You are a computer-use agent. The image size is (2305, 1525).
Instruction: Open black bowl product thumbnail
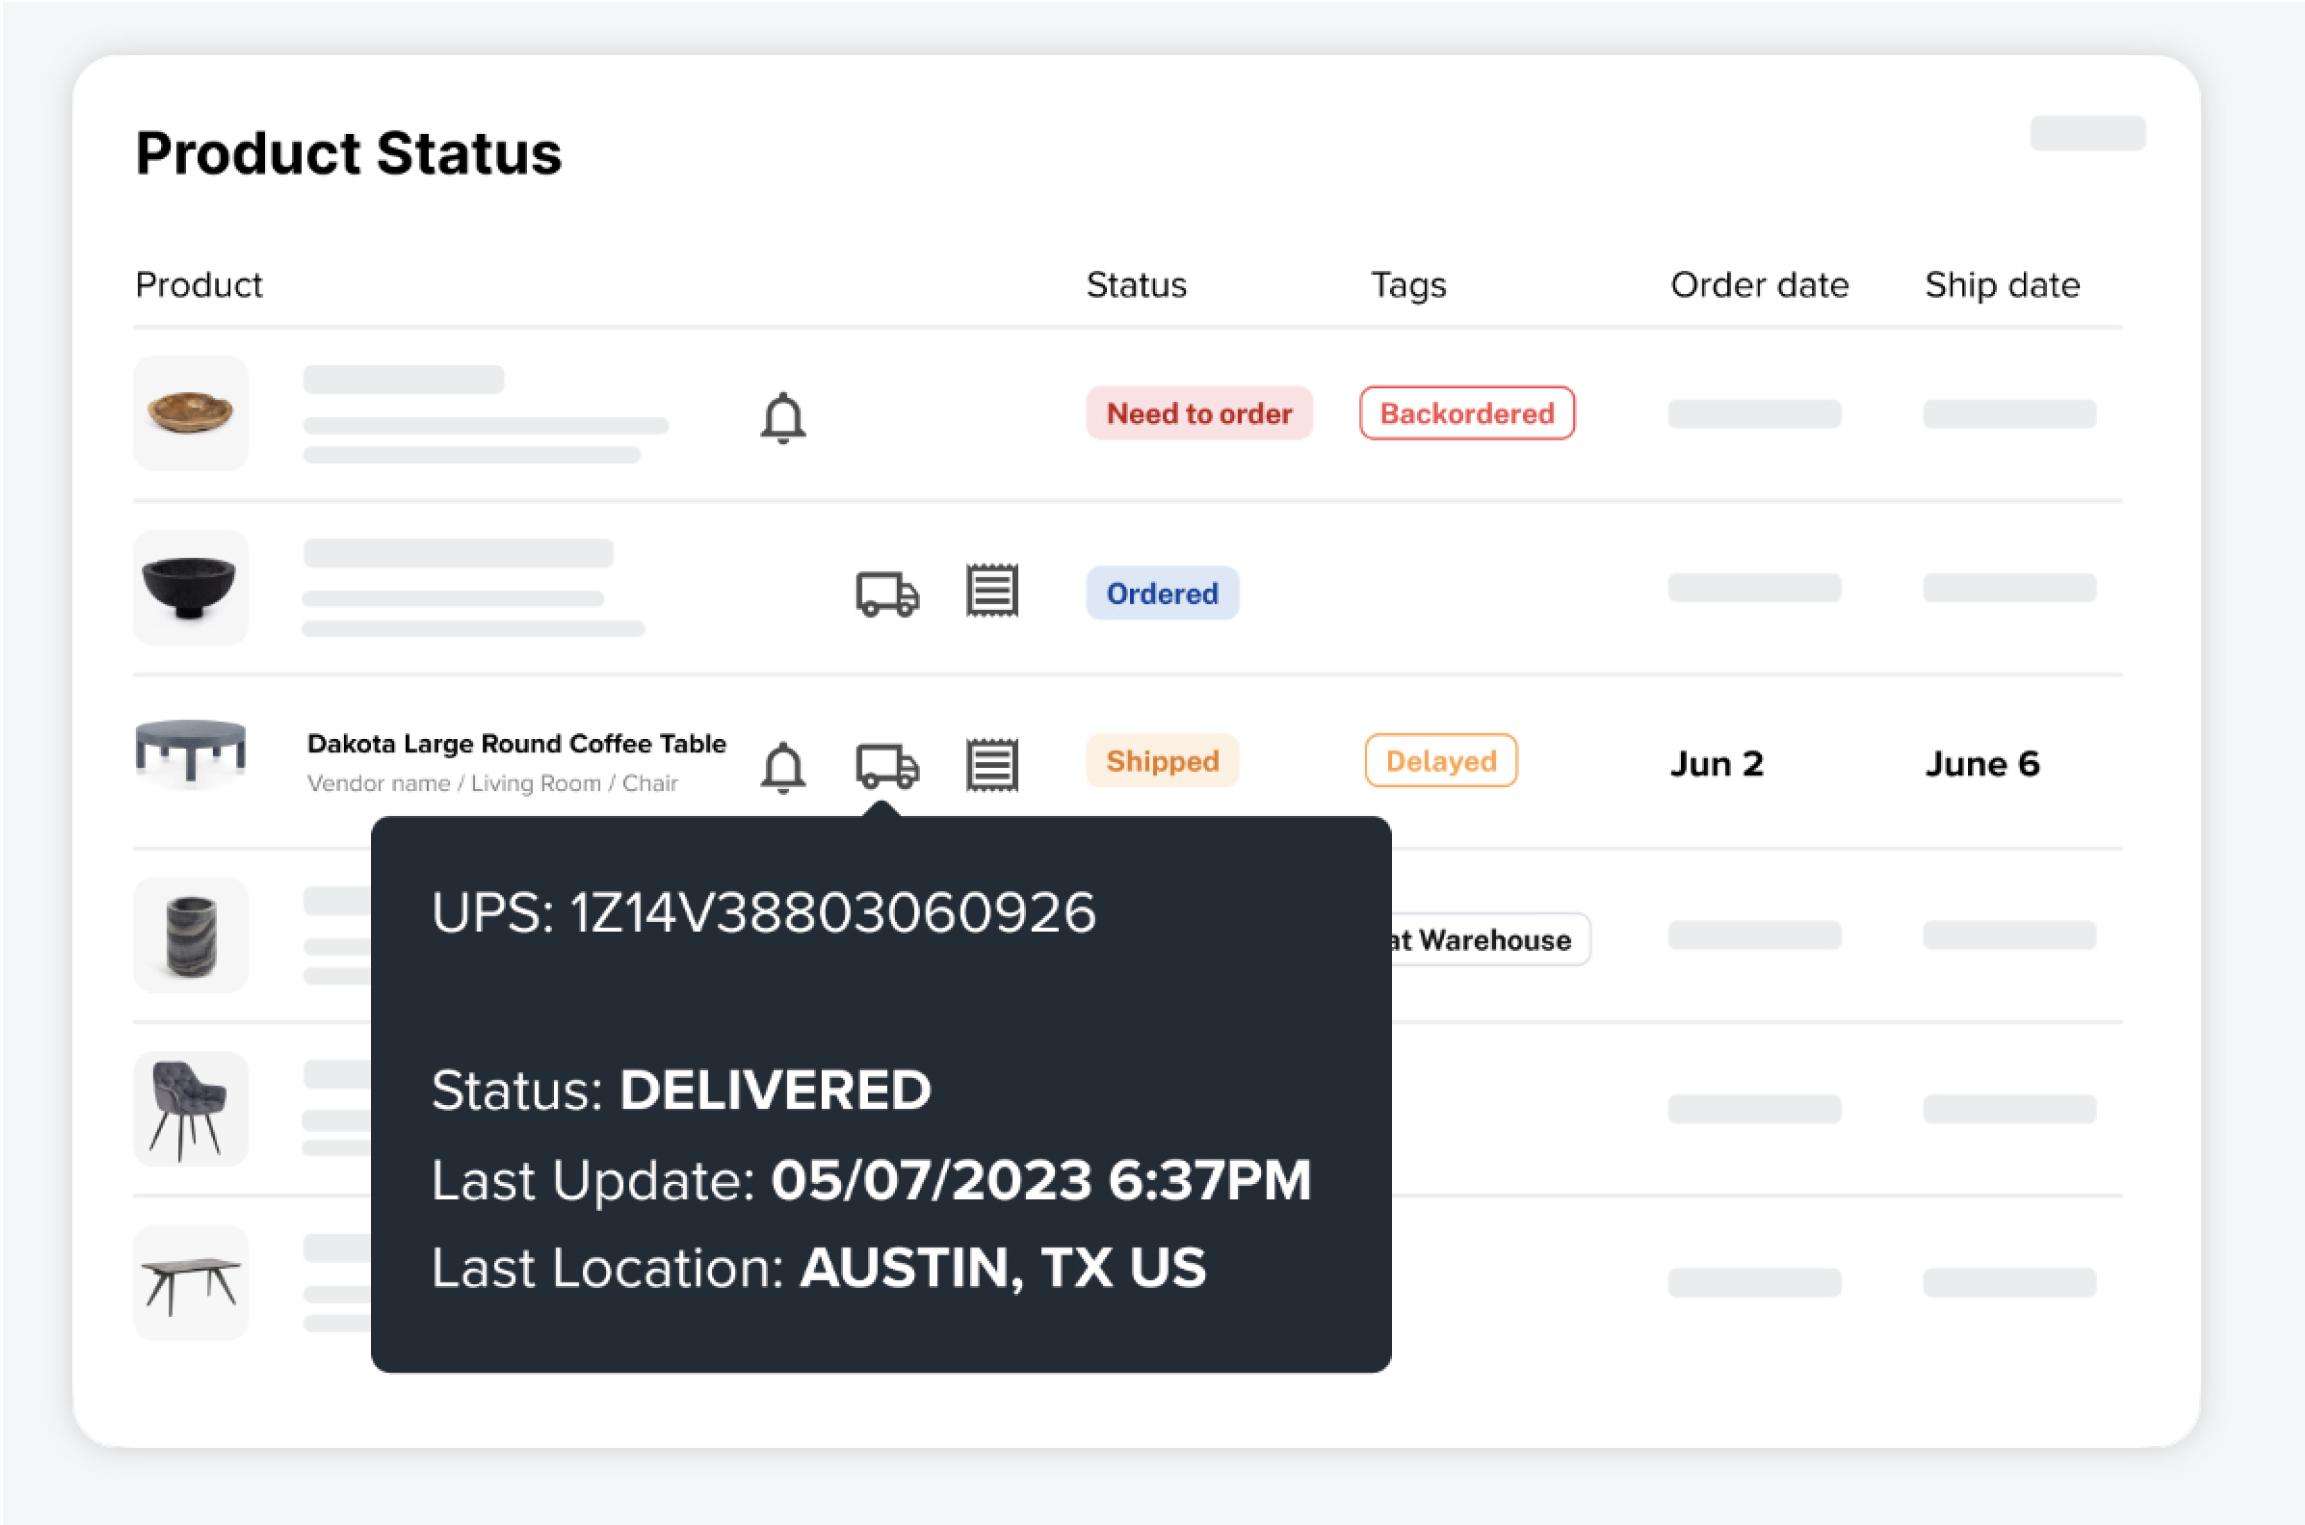pyautogui.click(x=190, y=587)
